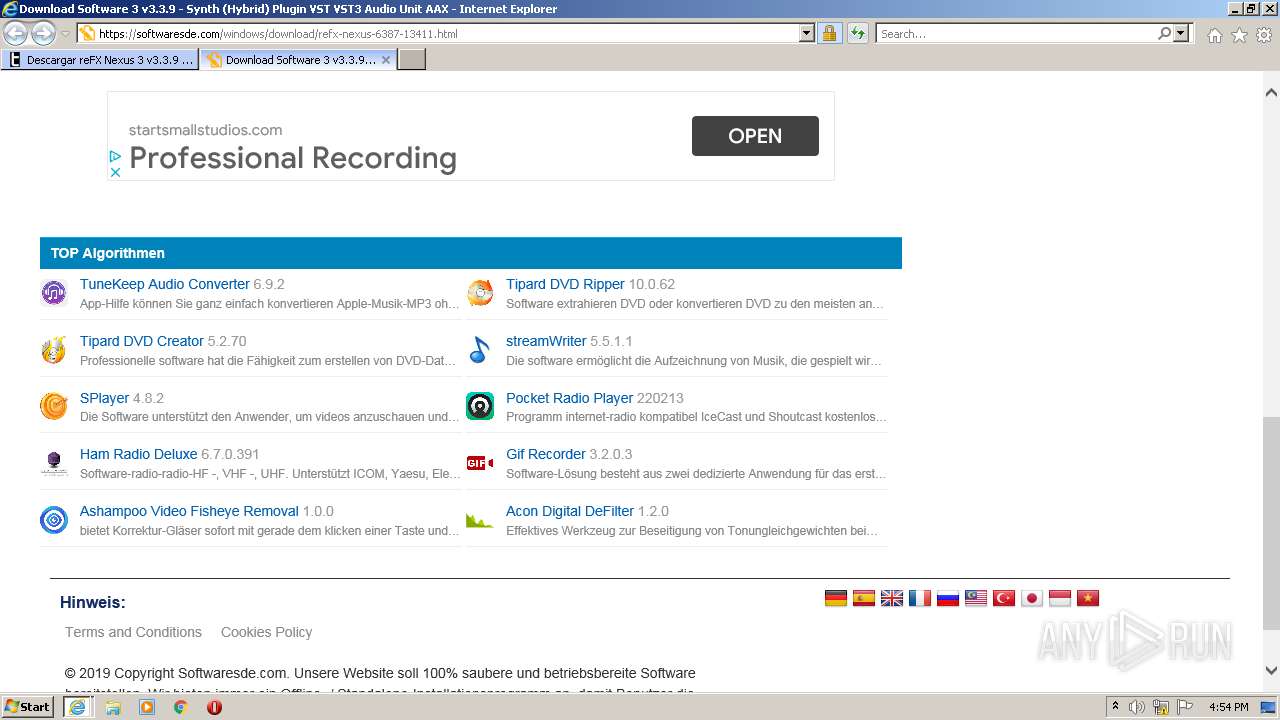
Task: Open Chrome from the taskbar
Action: [x=181, y=707]
